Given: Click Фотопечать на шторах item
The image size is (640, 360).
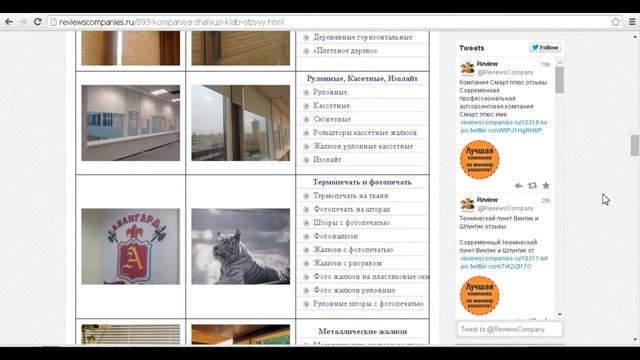Looking at the screenshot, I should click(x=352, y=209).
